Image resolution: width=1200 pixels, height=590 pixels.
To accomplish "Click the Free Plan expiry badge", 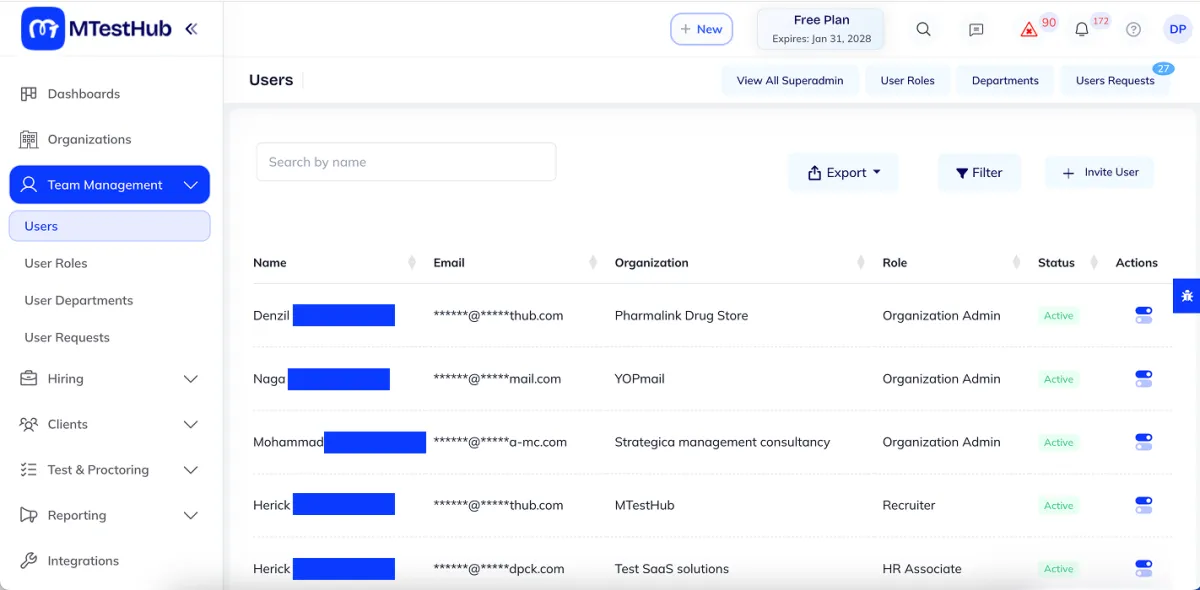I will pos(821,29).
